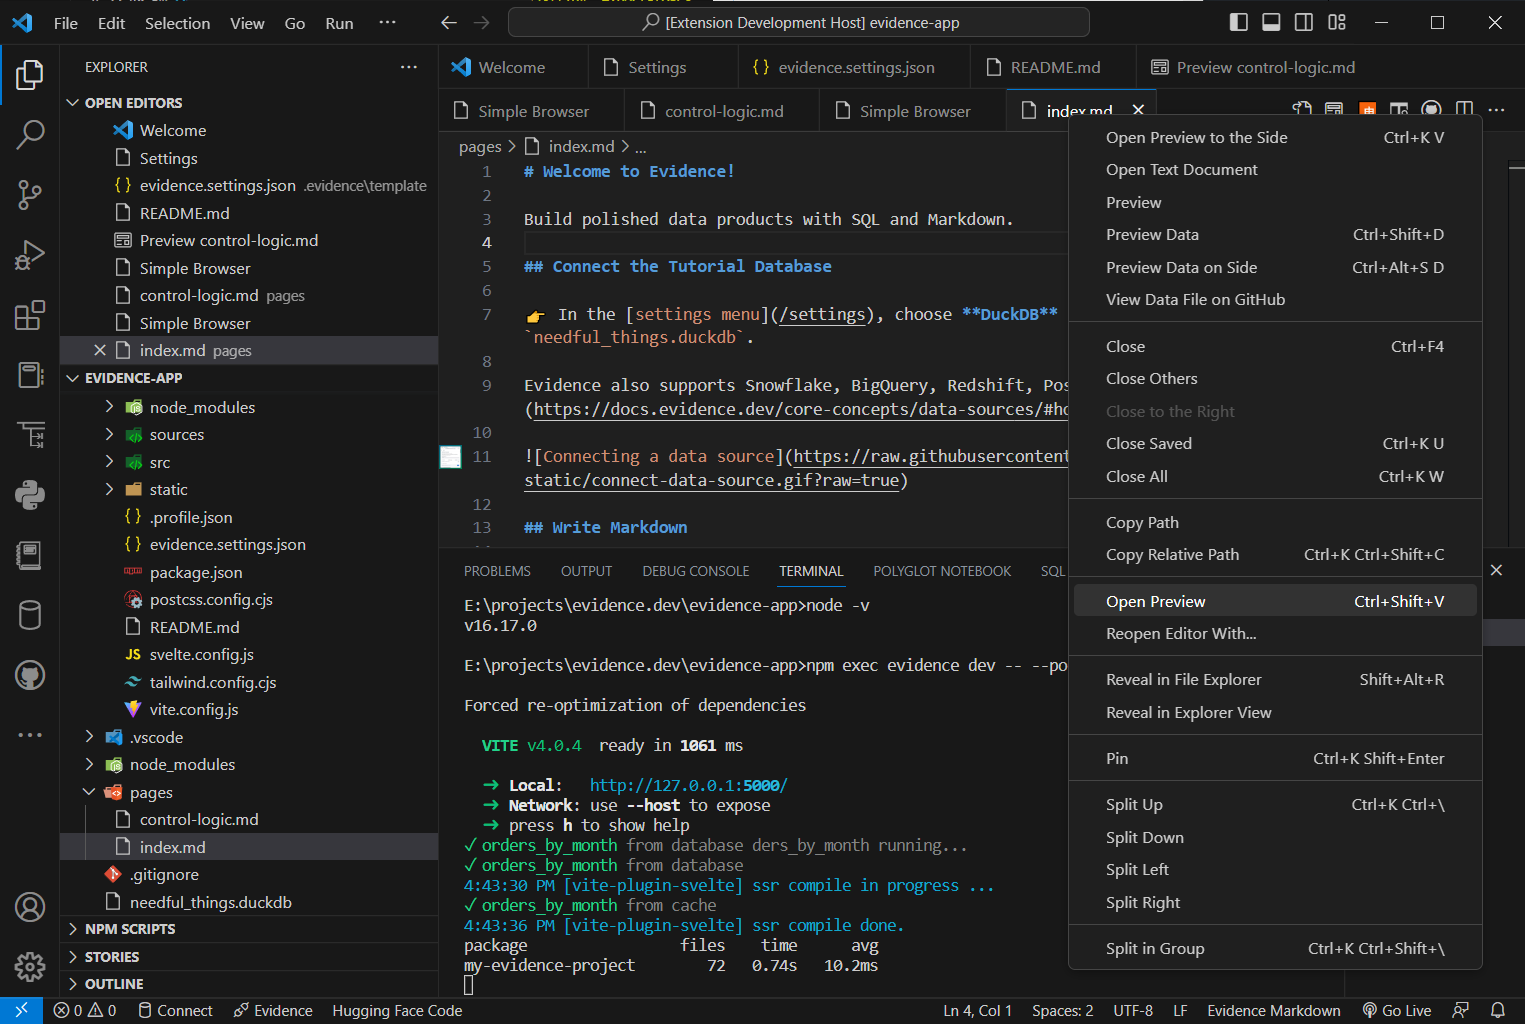Switch to the README.md tab

[x=1053, y=67]
